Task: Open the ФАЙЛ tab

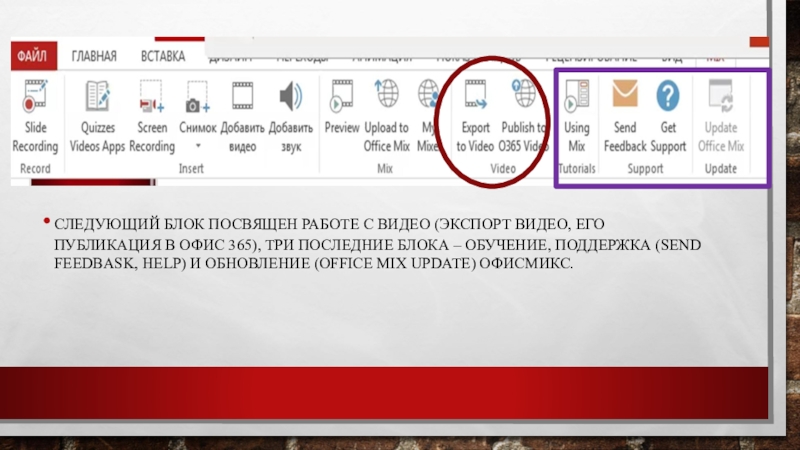Action: tap(33, 56)
